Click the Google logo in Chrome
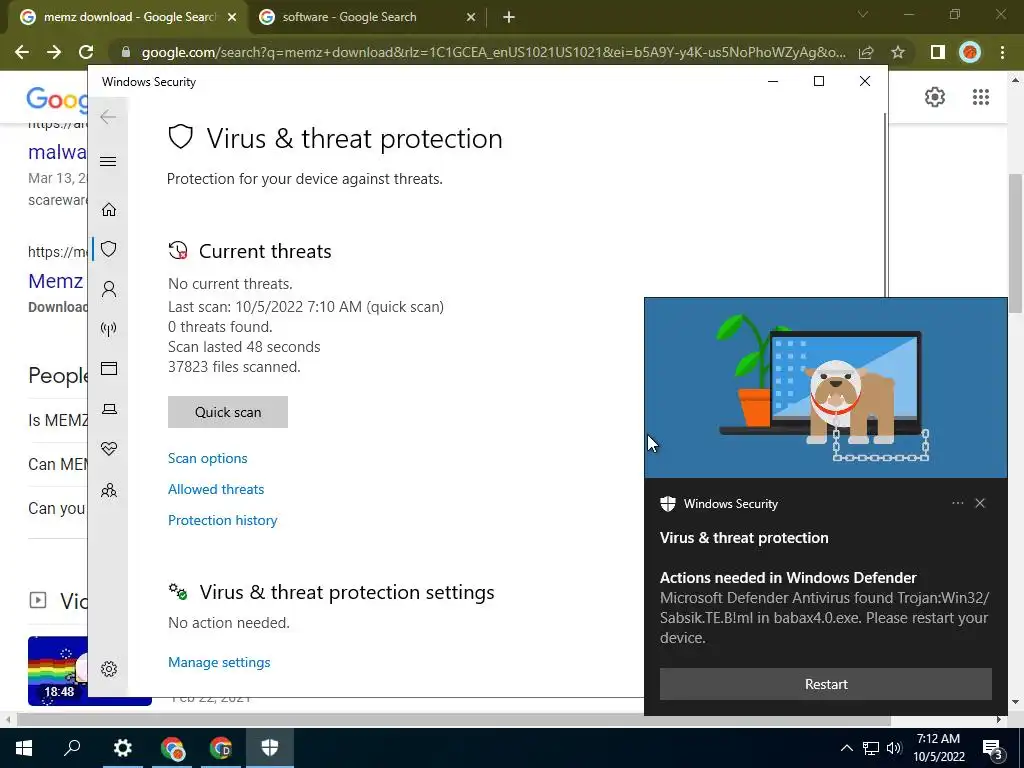Screen dimensions: 1024x768 (57, 99)
